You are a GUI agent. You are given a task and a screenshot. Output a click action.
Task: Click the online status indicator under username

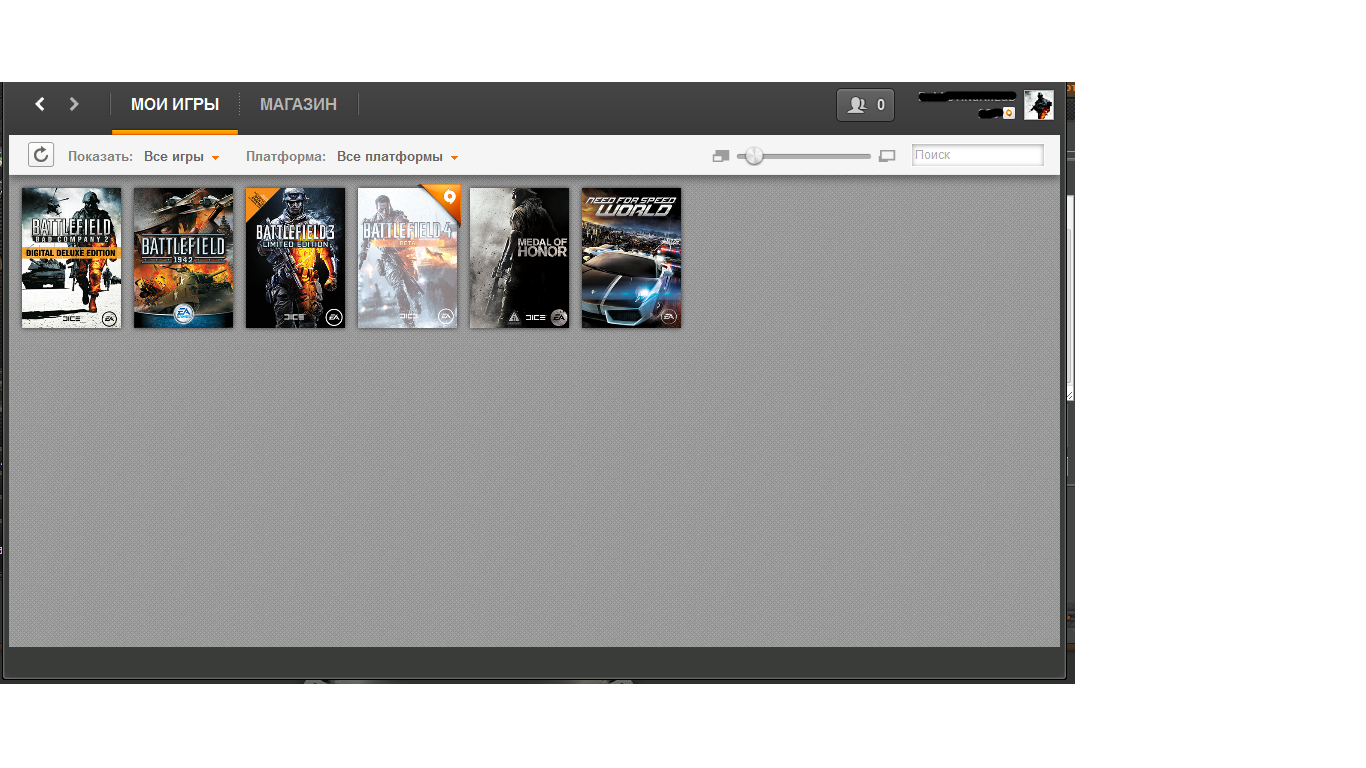tap(1009, 113)
